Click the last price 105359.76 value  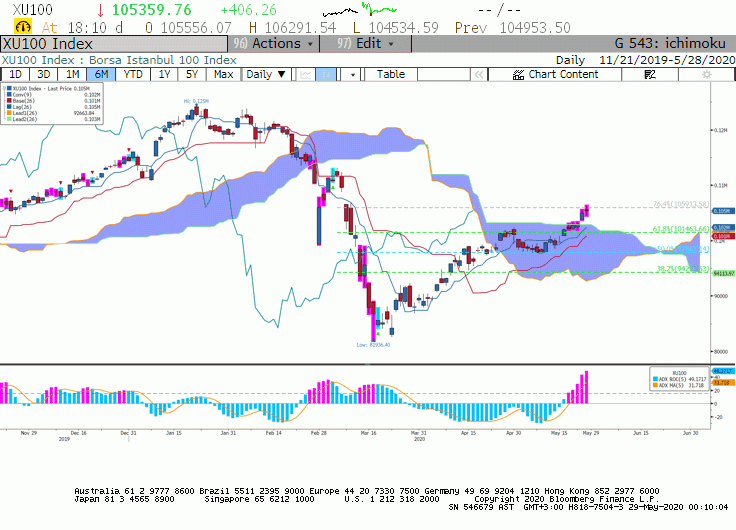pos(152,10)
